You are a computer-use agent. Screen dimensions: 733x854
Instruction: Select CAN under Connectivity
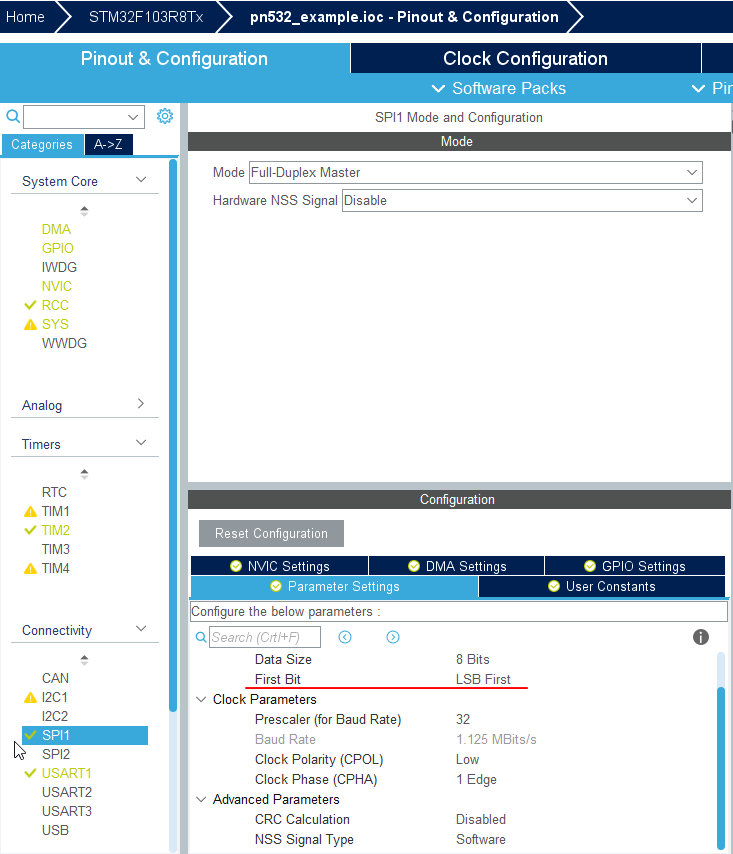point(56,679)
